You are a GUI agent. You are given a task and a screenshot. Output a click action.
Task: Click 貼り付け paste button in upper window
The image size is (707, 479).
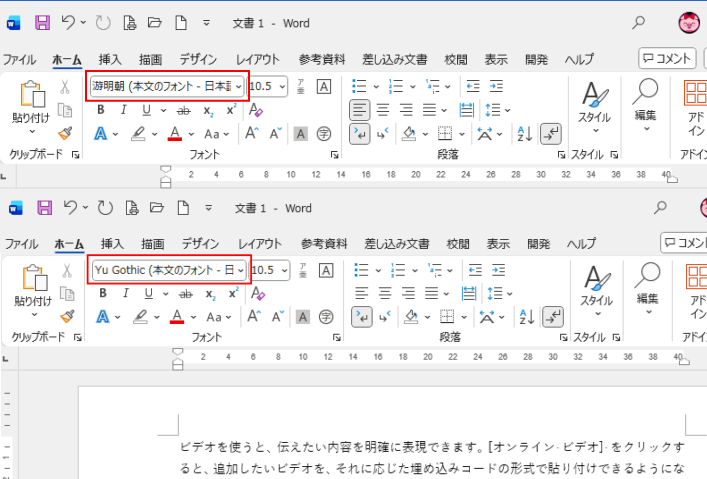30,108
